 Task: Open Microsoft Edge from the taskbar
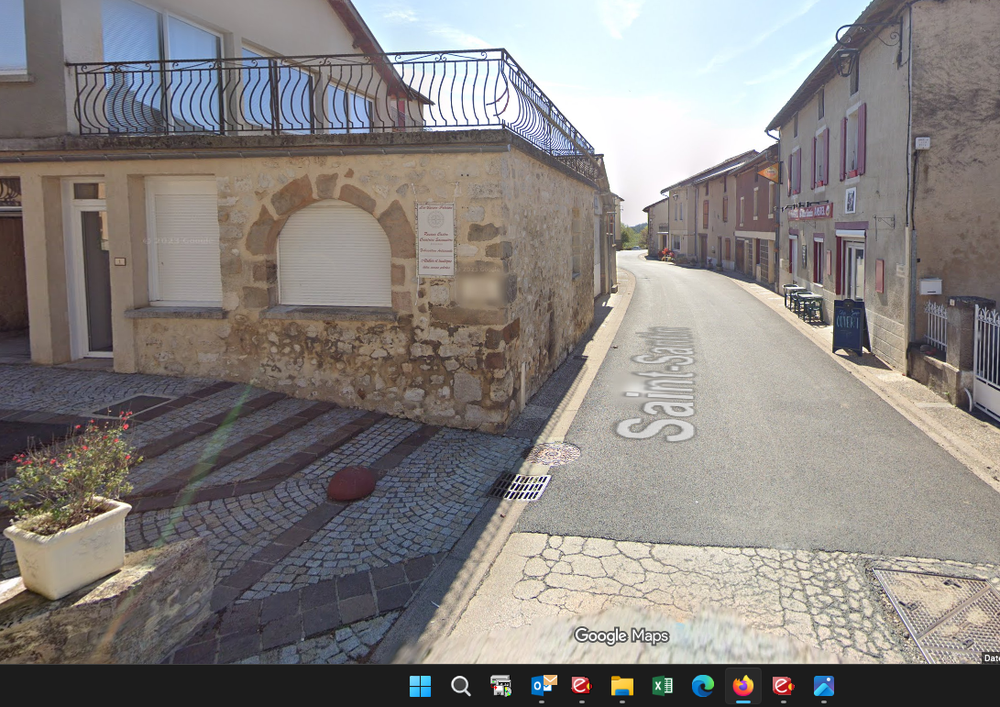tap(703, 686)
